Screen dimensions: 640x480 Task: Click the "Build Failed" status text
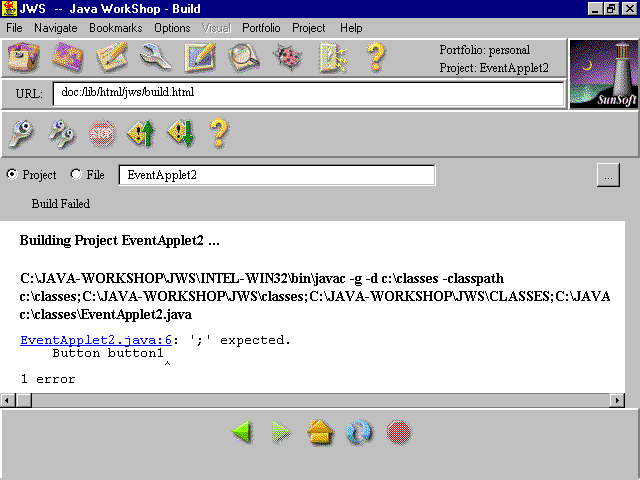point(61,203)
